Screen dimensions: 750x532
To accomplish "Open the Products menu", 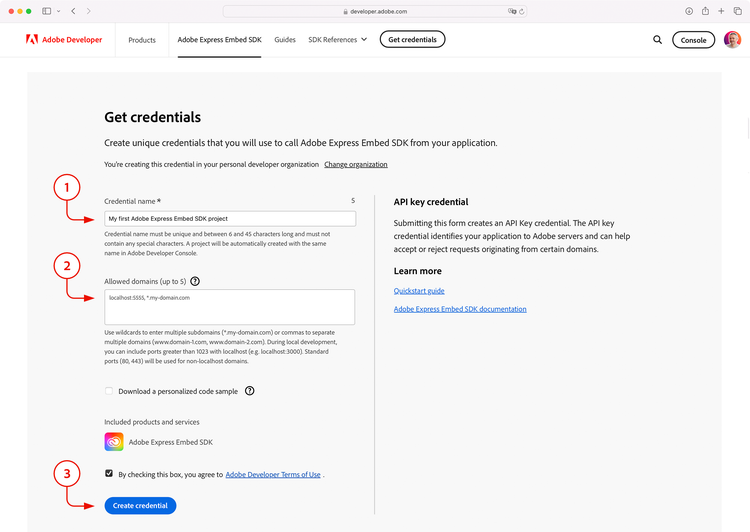I will click(142, 40).
